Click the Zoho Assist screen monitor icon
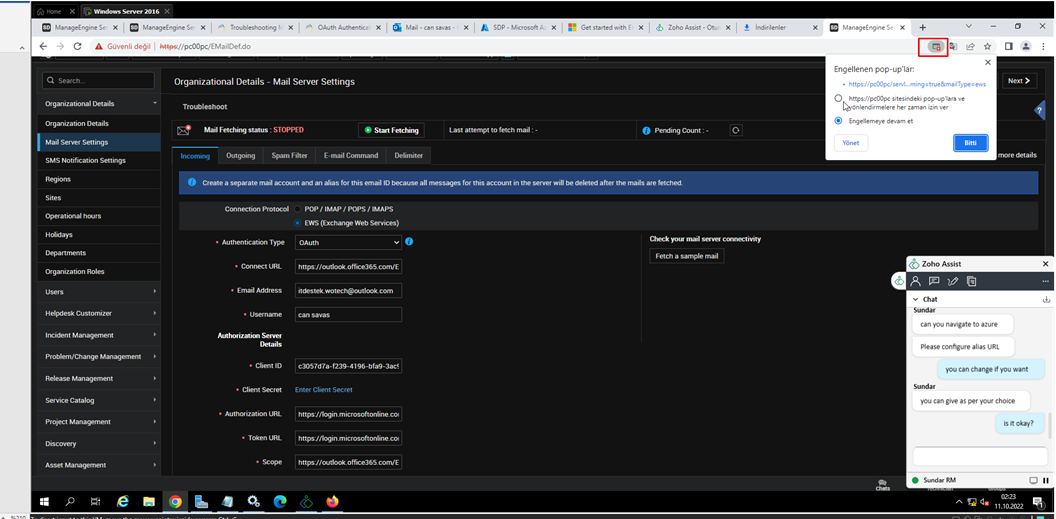This screenshot has width=1056, height=519. click(x=1034, y=480)
